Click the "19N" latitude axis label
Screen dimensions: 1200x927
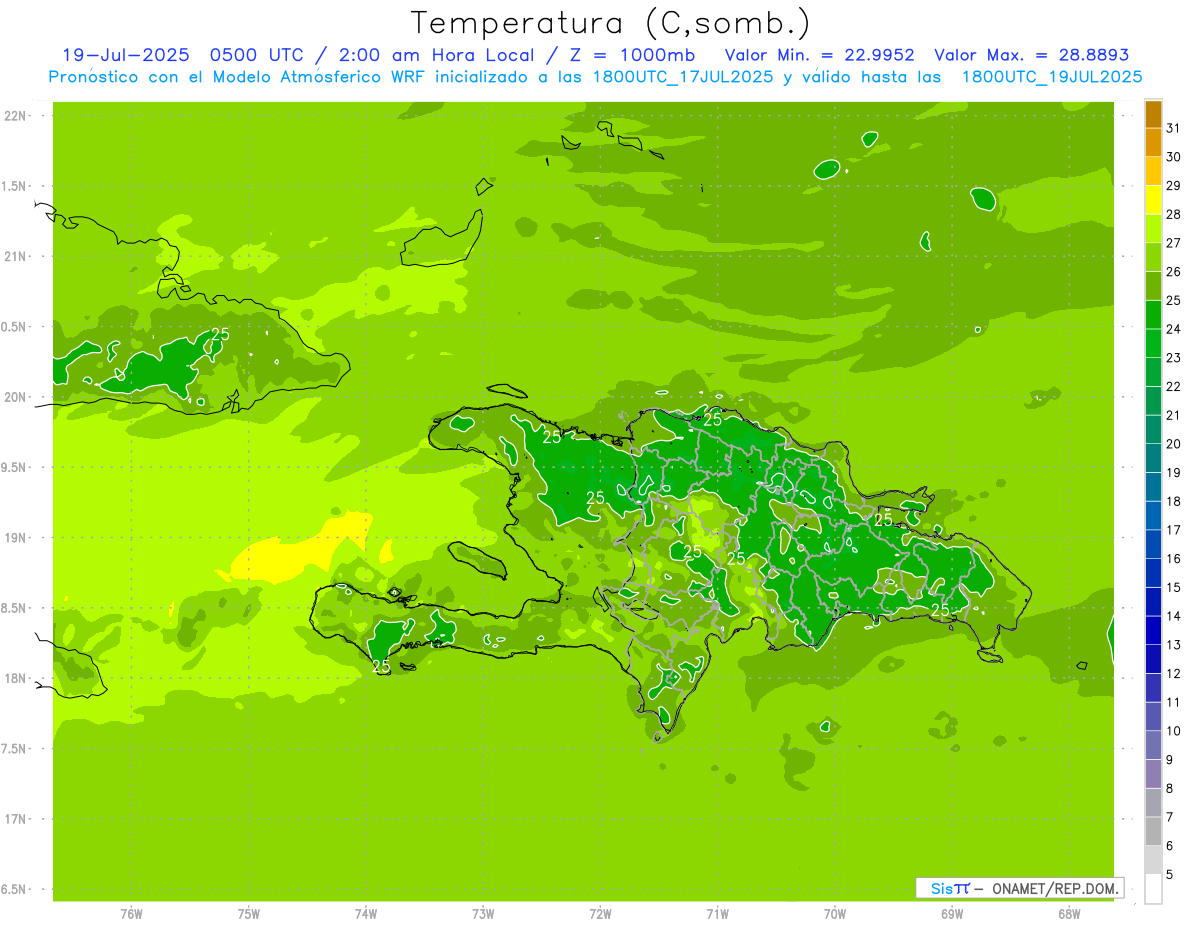14,538
